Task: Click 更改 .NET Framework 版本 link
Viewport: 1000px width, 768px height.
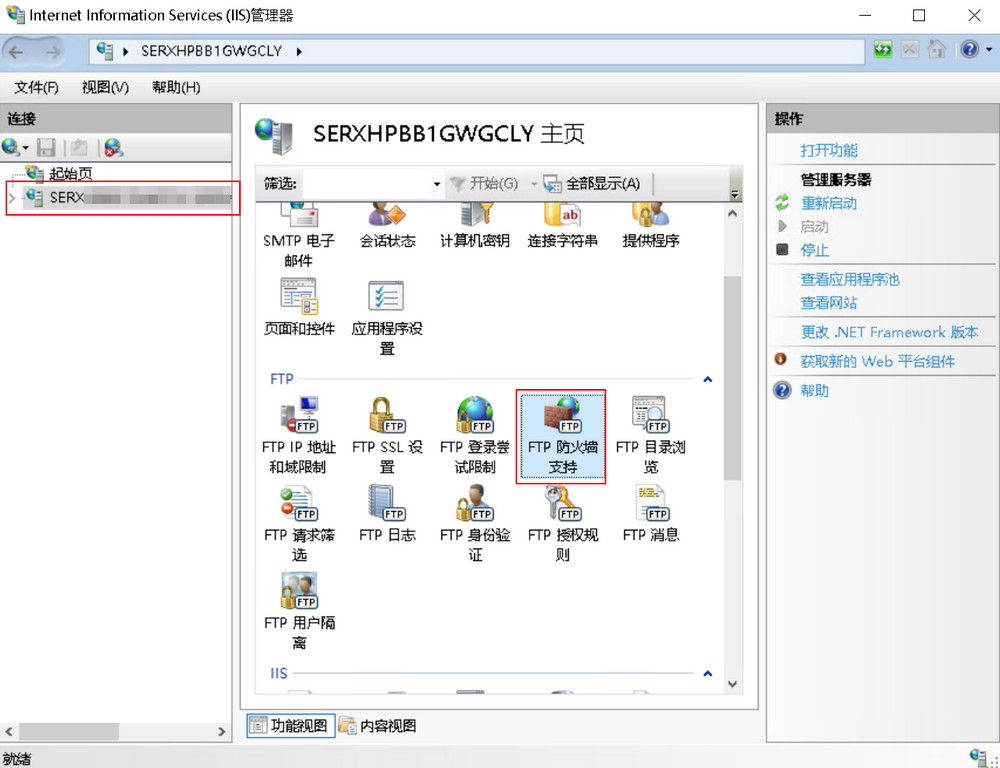Action: point(890,332)
